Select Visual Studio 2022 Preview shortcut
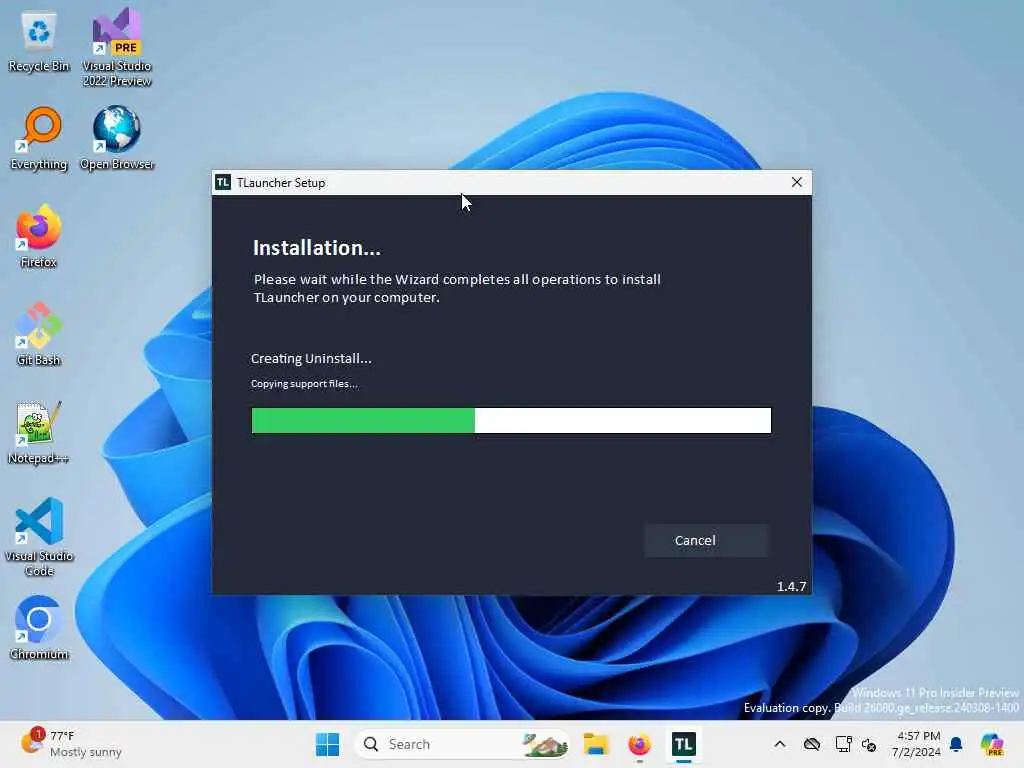This screenshot has height=768, width=1024. click(117, 48)
